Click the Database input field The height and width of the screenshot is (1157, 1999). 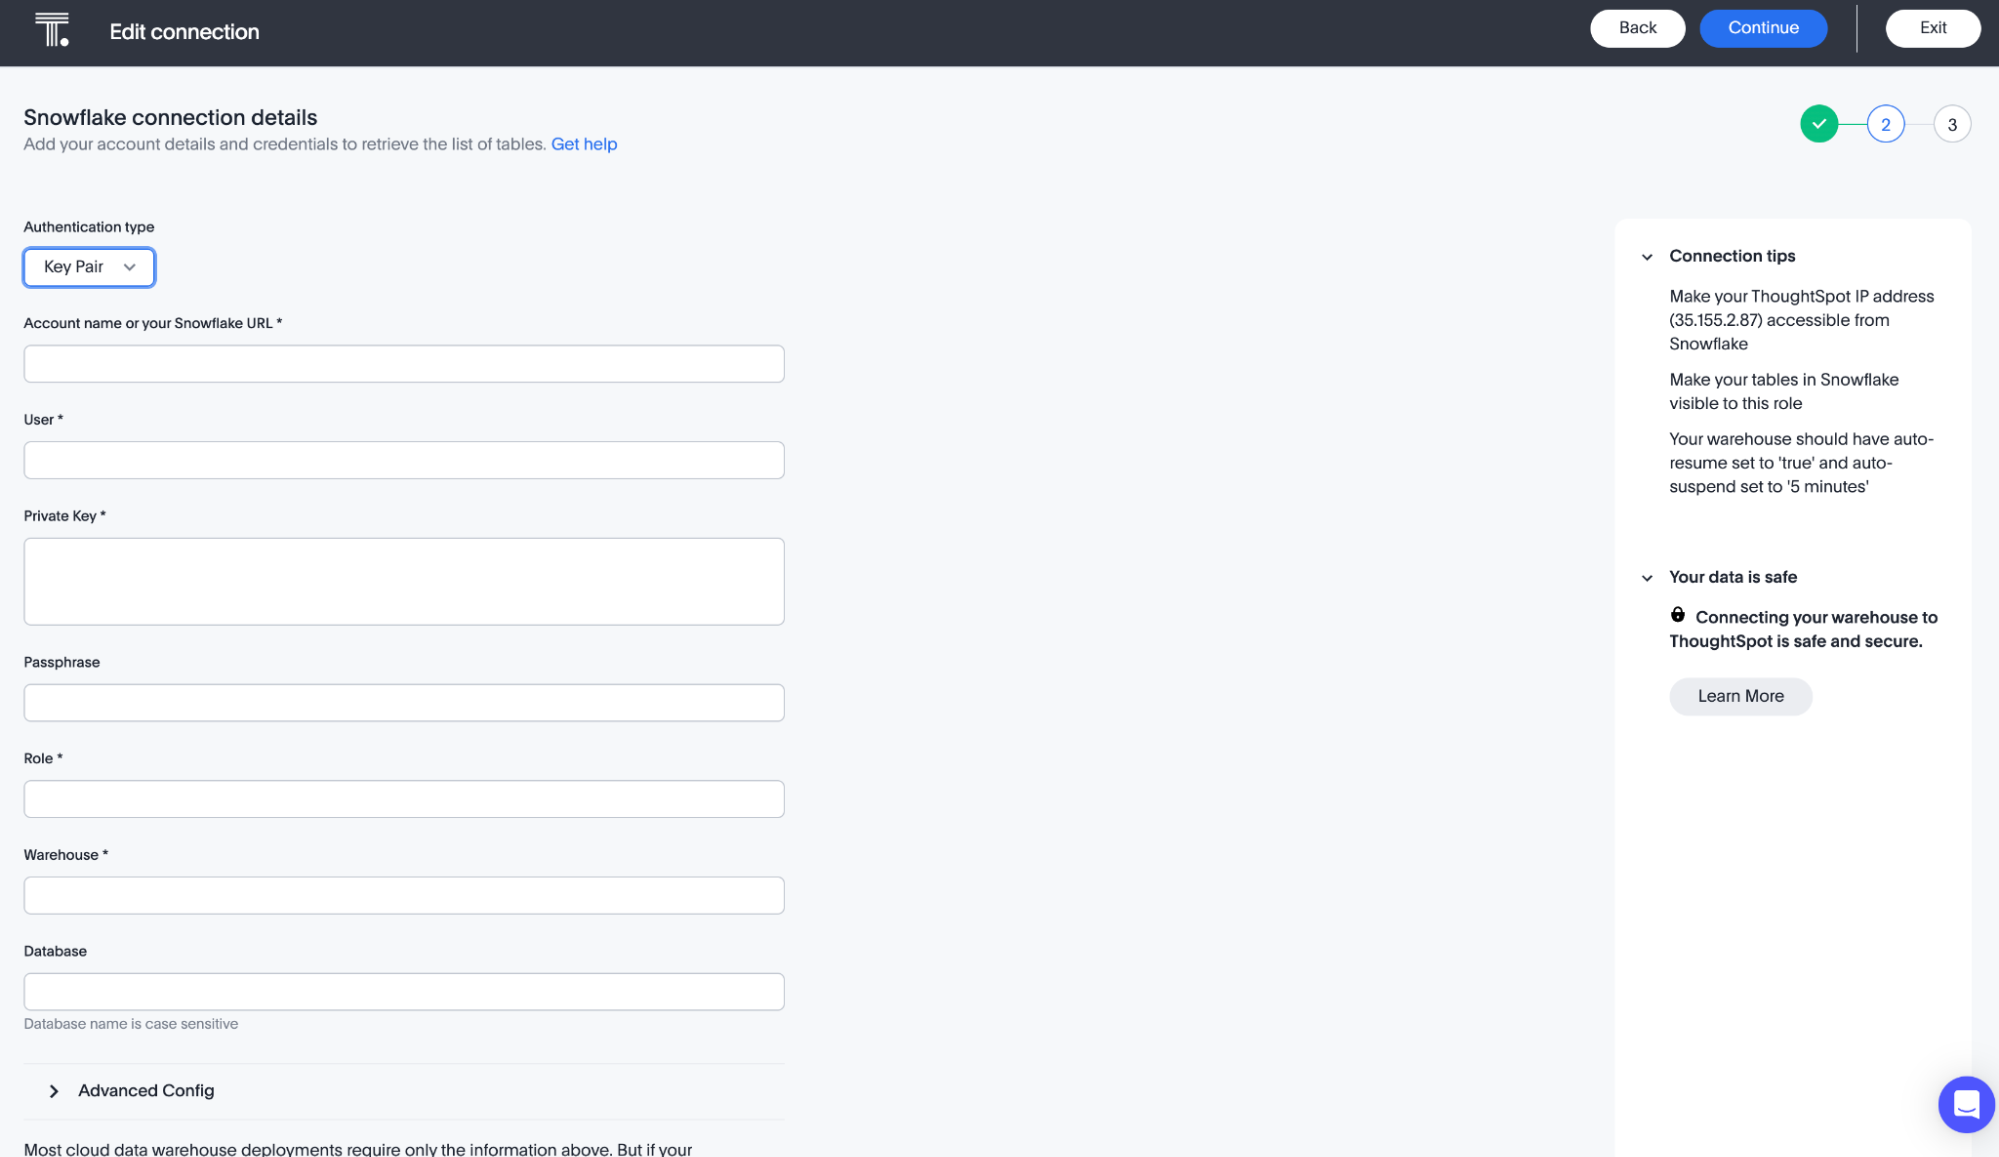(x=403, y=991)
